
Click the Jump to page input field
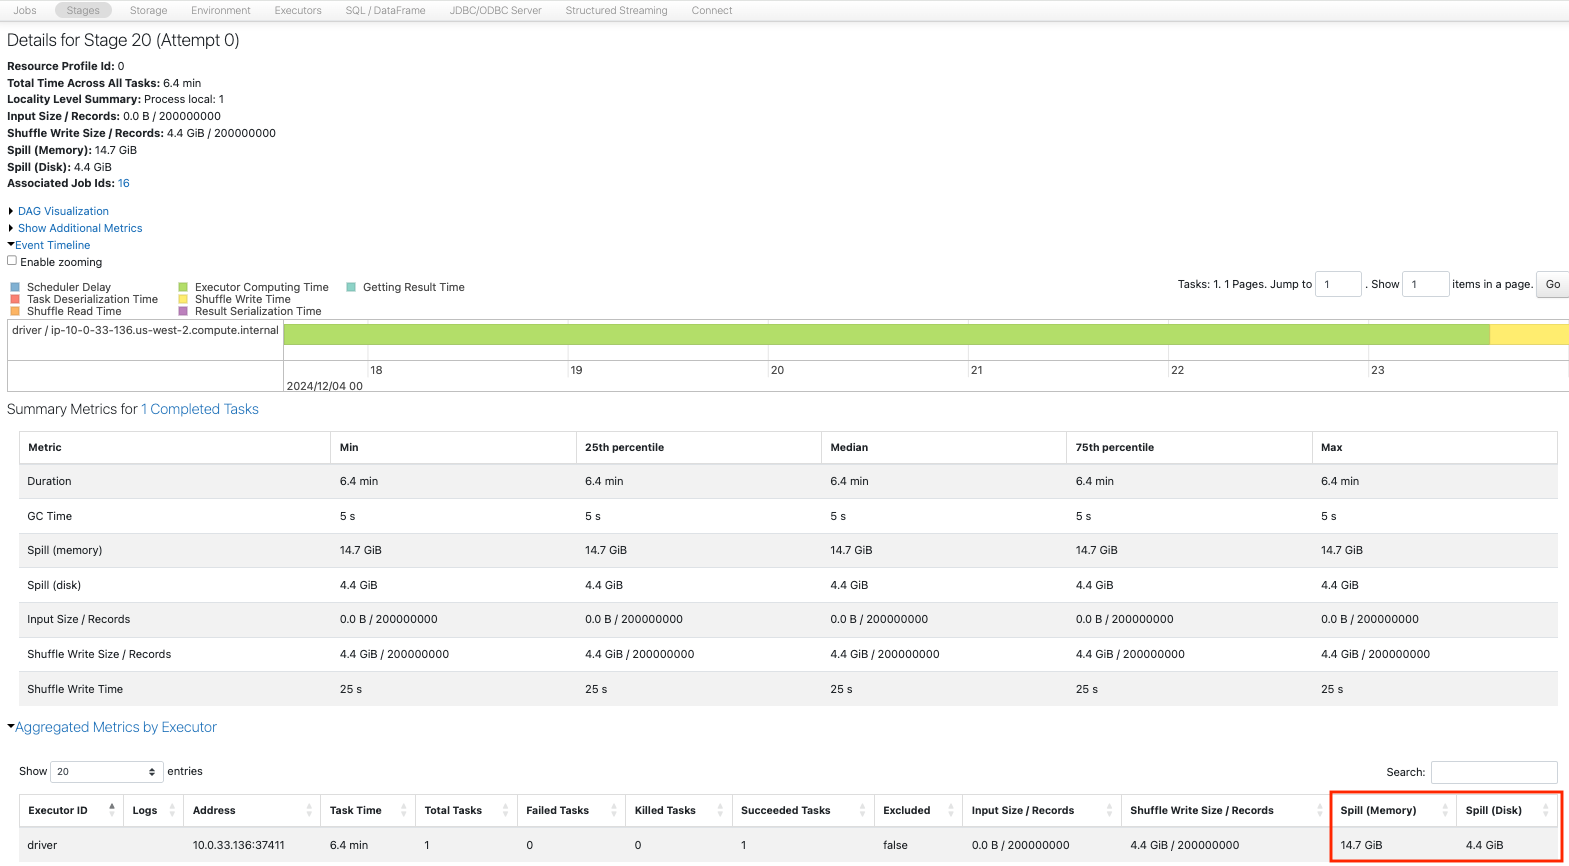point(1338,284)
